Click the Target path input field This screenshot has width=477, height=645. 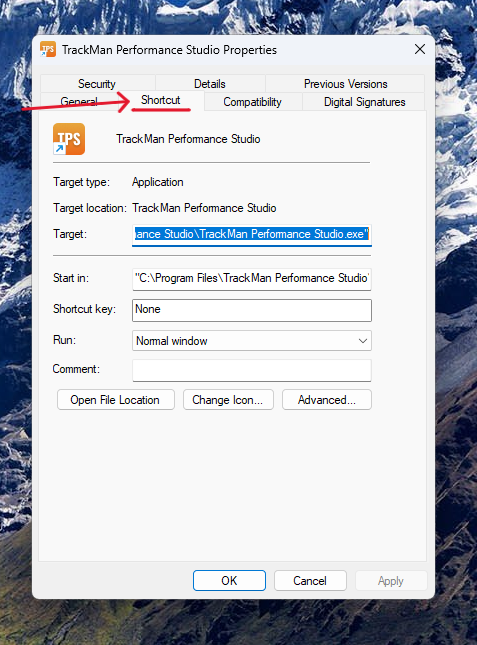tap(252, 234)
